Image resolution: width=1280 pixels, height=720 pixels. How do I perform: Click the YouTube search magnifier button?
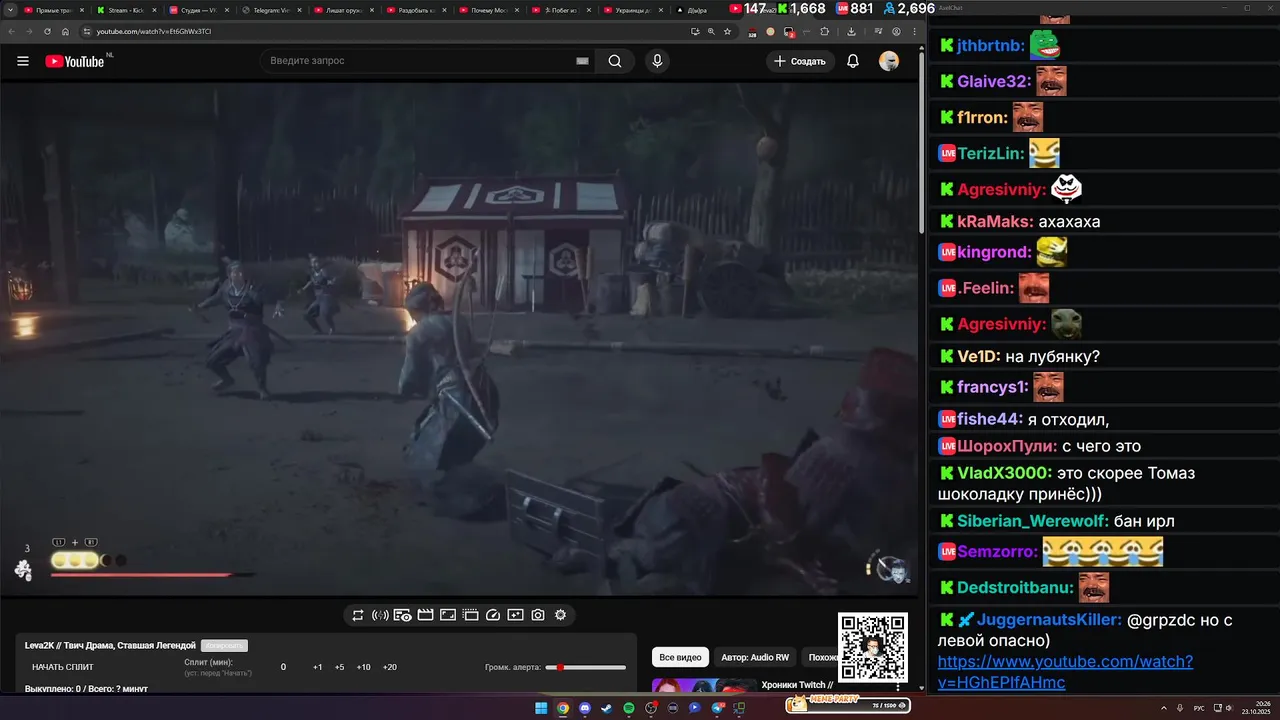tap(615, 61)
